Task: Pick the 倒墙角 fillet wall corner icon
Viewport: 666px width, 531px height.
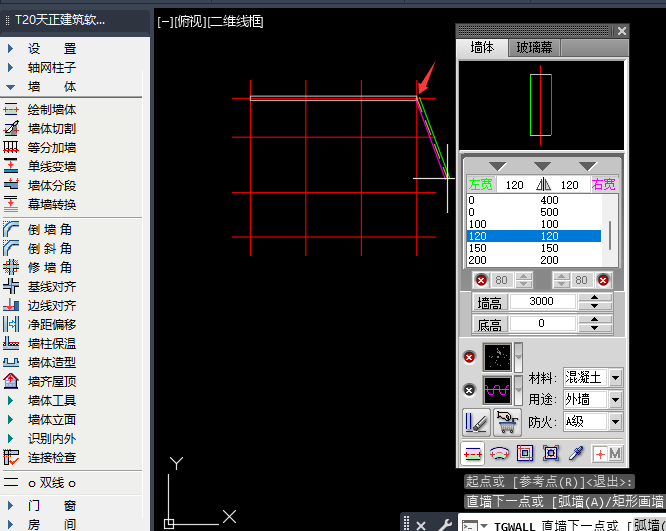Action: [x=11, y=229]
